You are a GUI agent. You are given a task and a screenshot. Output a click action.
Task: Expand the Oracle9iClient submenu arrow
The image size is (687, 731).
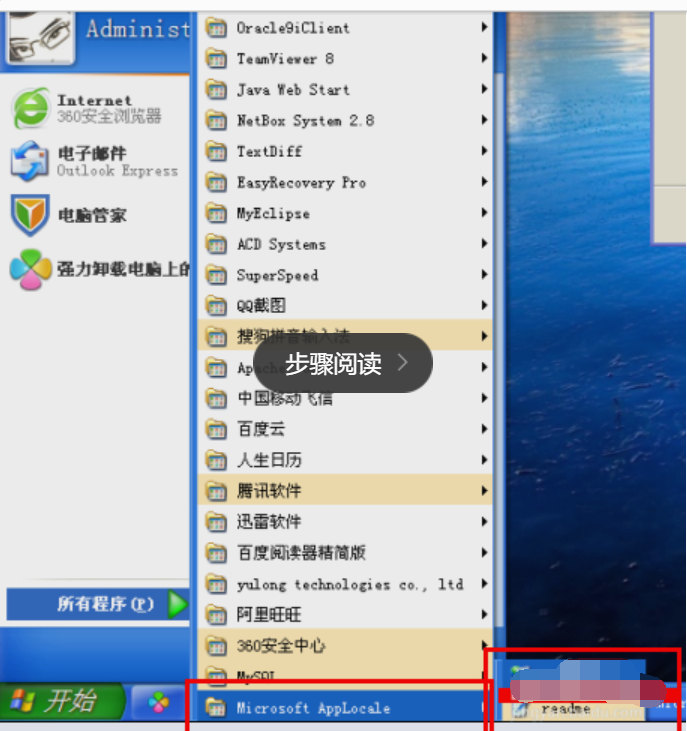(x=485, y=27)
